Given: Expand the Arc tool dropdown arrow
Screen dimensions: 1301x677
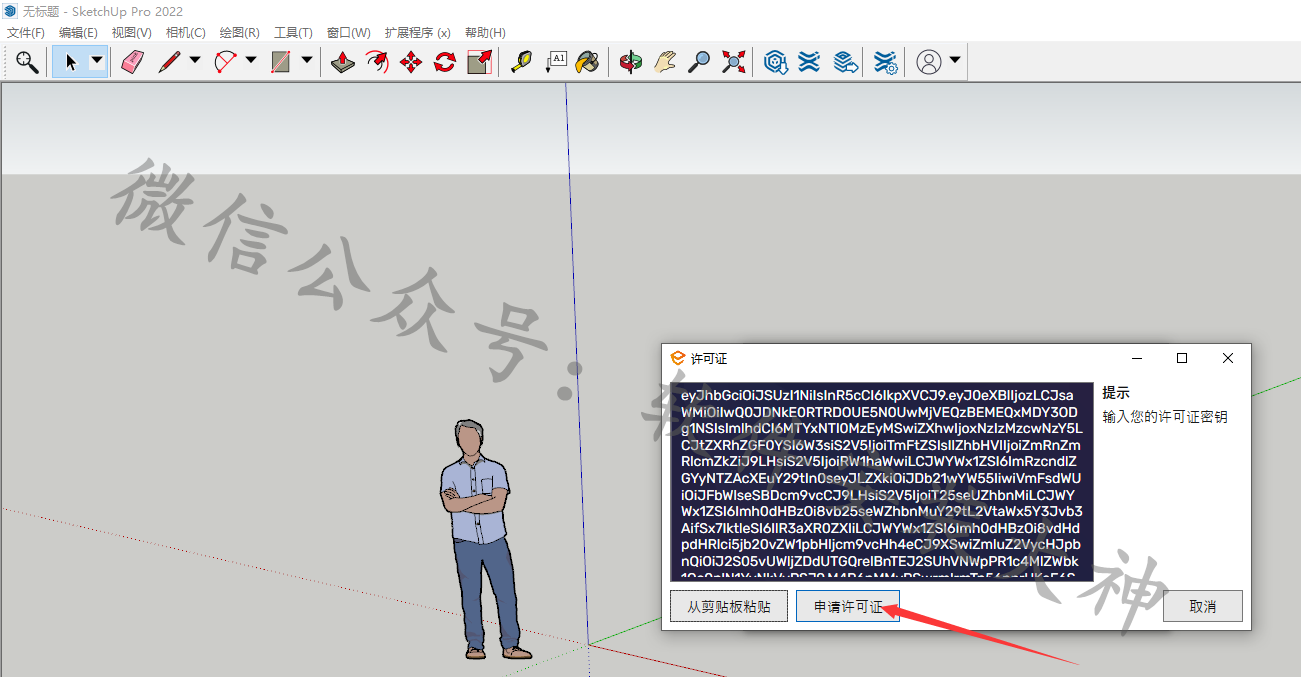Looking at the screenshot, I should click(x=251, y=61).
